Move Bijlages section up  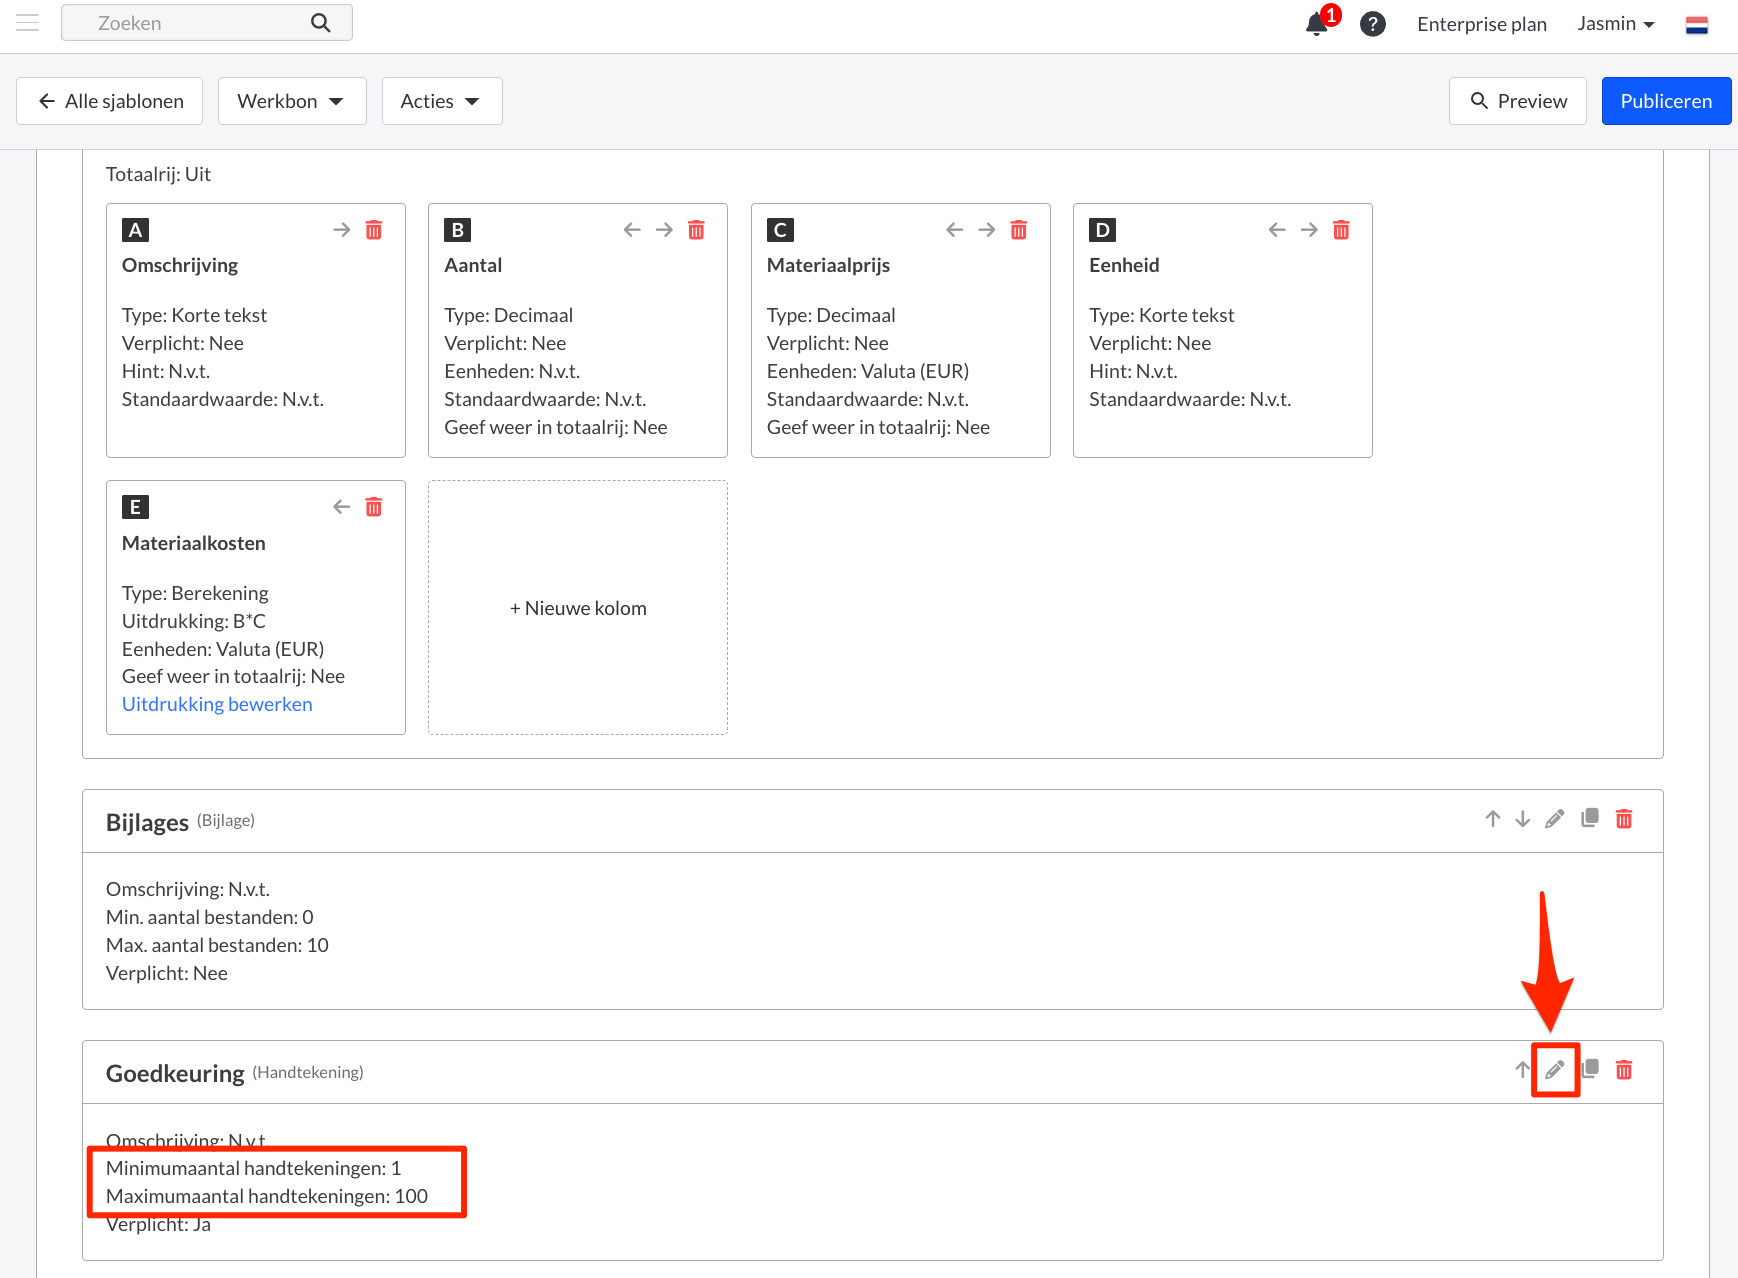(1493, 819)
